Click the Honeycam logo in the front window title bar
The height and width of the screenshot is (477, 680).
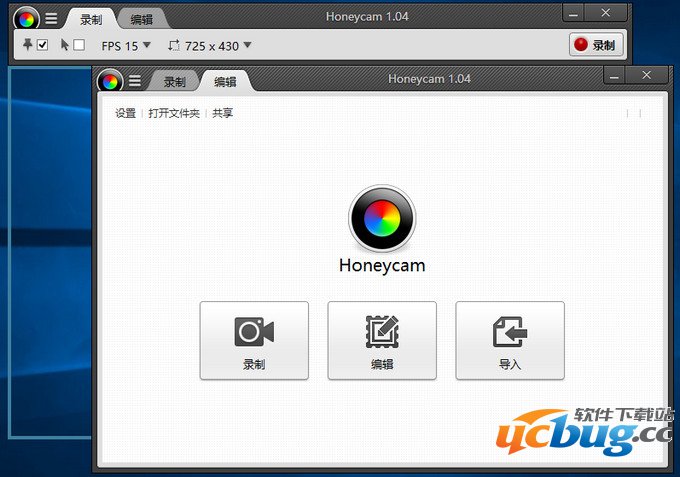point(110,81)
